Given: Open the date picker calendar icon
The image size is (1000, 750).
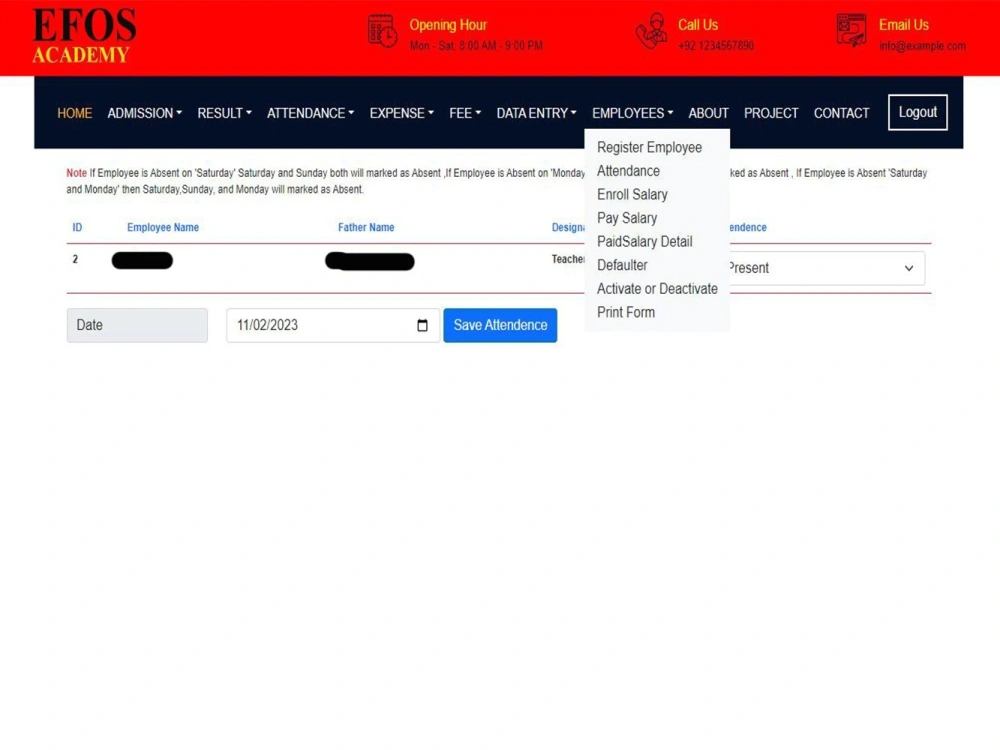Looking at the screenshot, I should (x=422, y=325).
